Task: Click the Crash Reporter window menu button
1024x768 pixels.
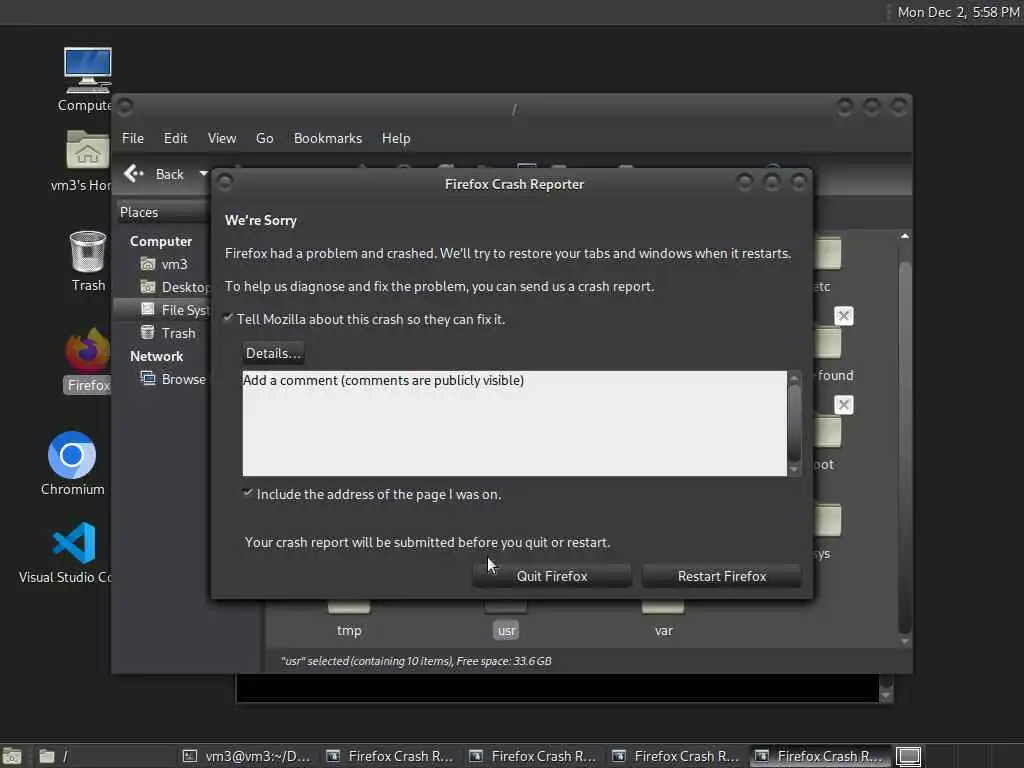Action: point(225,182)
